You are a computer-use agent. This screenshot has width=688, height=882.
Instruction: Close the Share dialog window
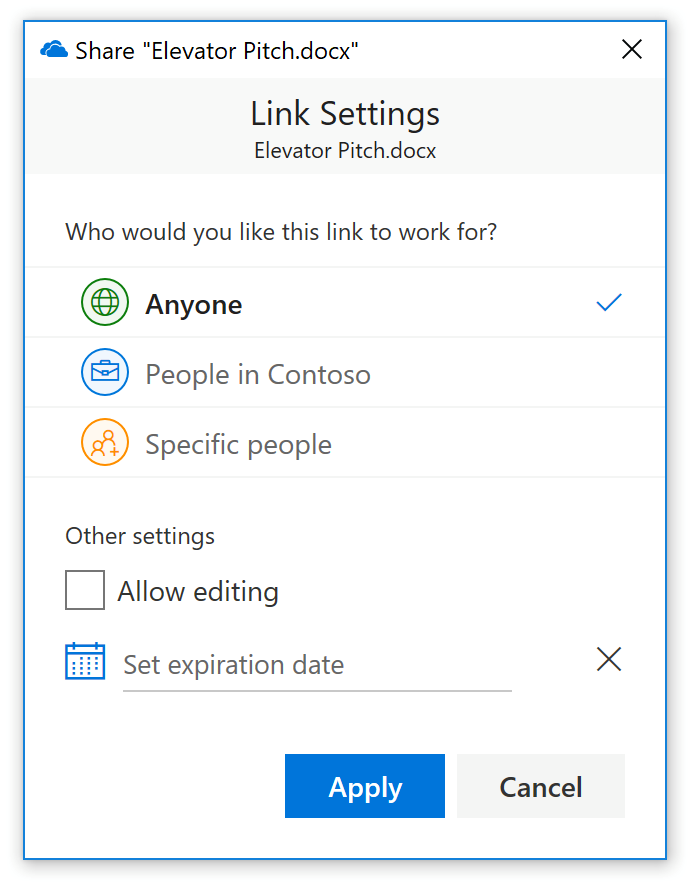[x=632, y=50]
